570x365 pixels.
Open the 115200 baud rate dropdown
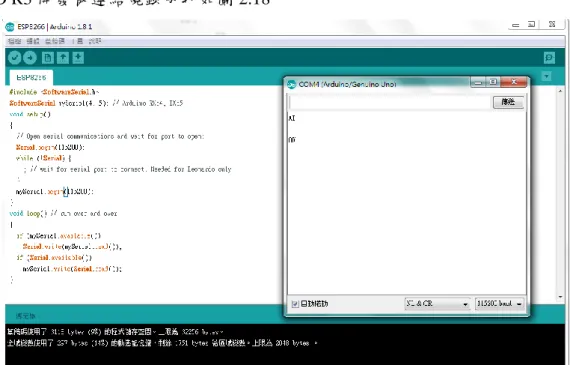[499, 303]
